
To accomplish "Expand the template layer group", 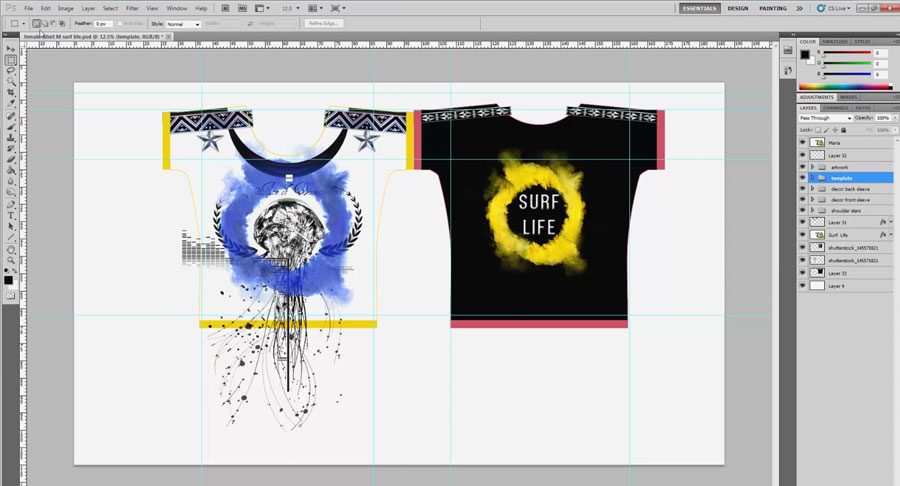I will (812, 178).
